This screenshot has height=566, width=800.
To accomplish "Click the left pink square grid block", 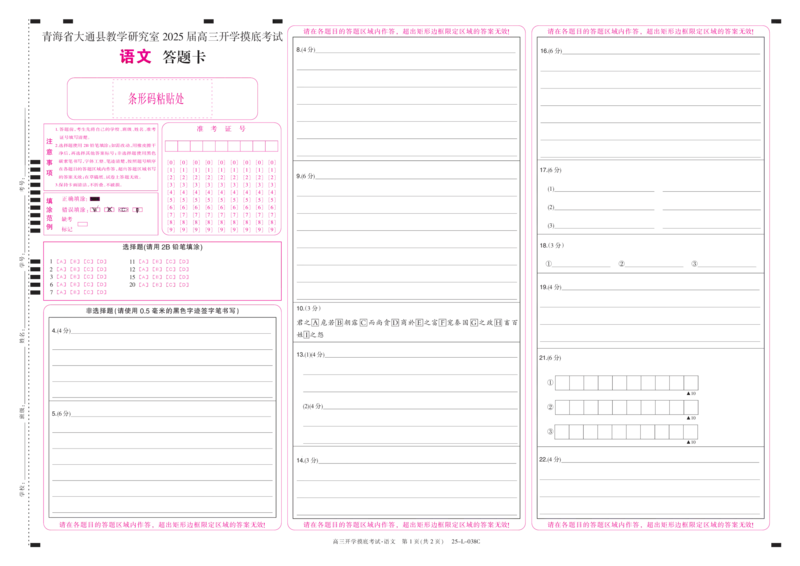I will pos(81,275).
